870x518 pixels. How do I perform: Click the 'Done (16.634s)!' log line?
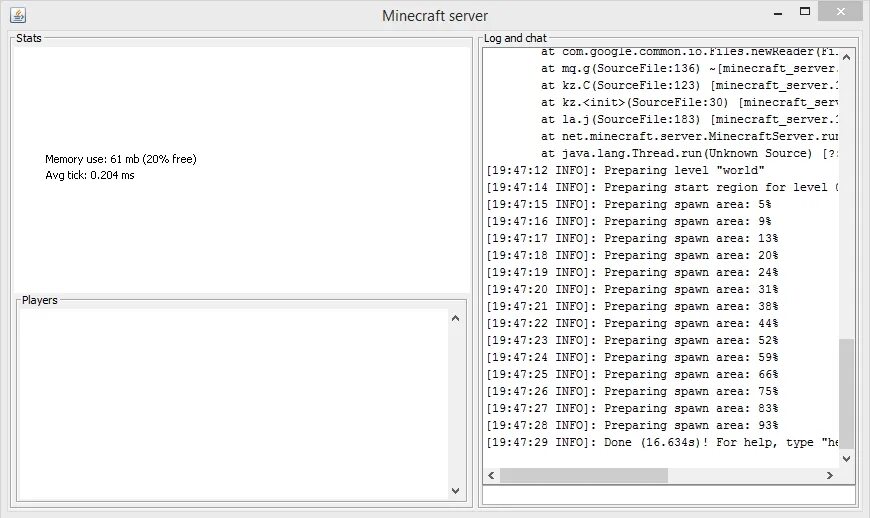pos(662,443)
